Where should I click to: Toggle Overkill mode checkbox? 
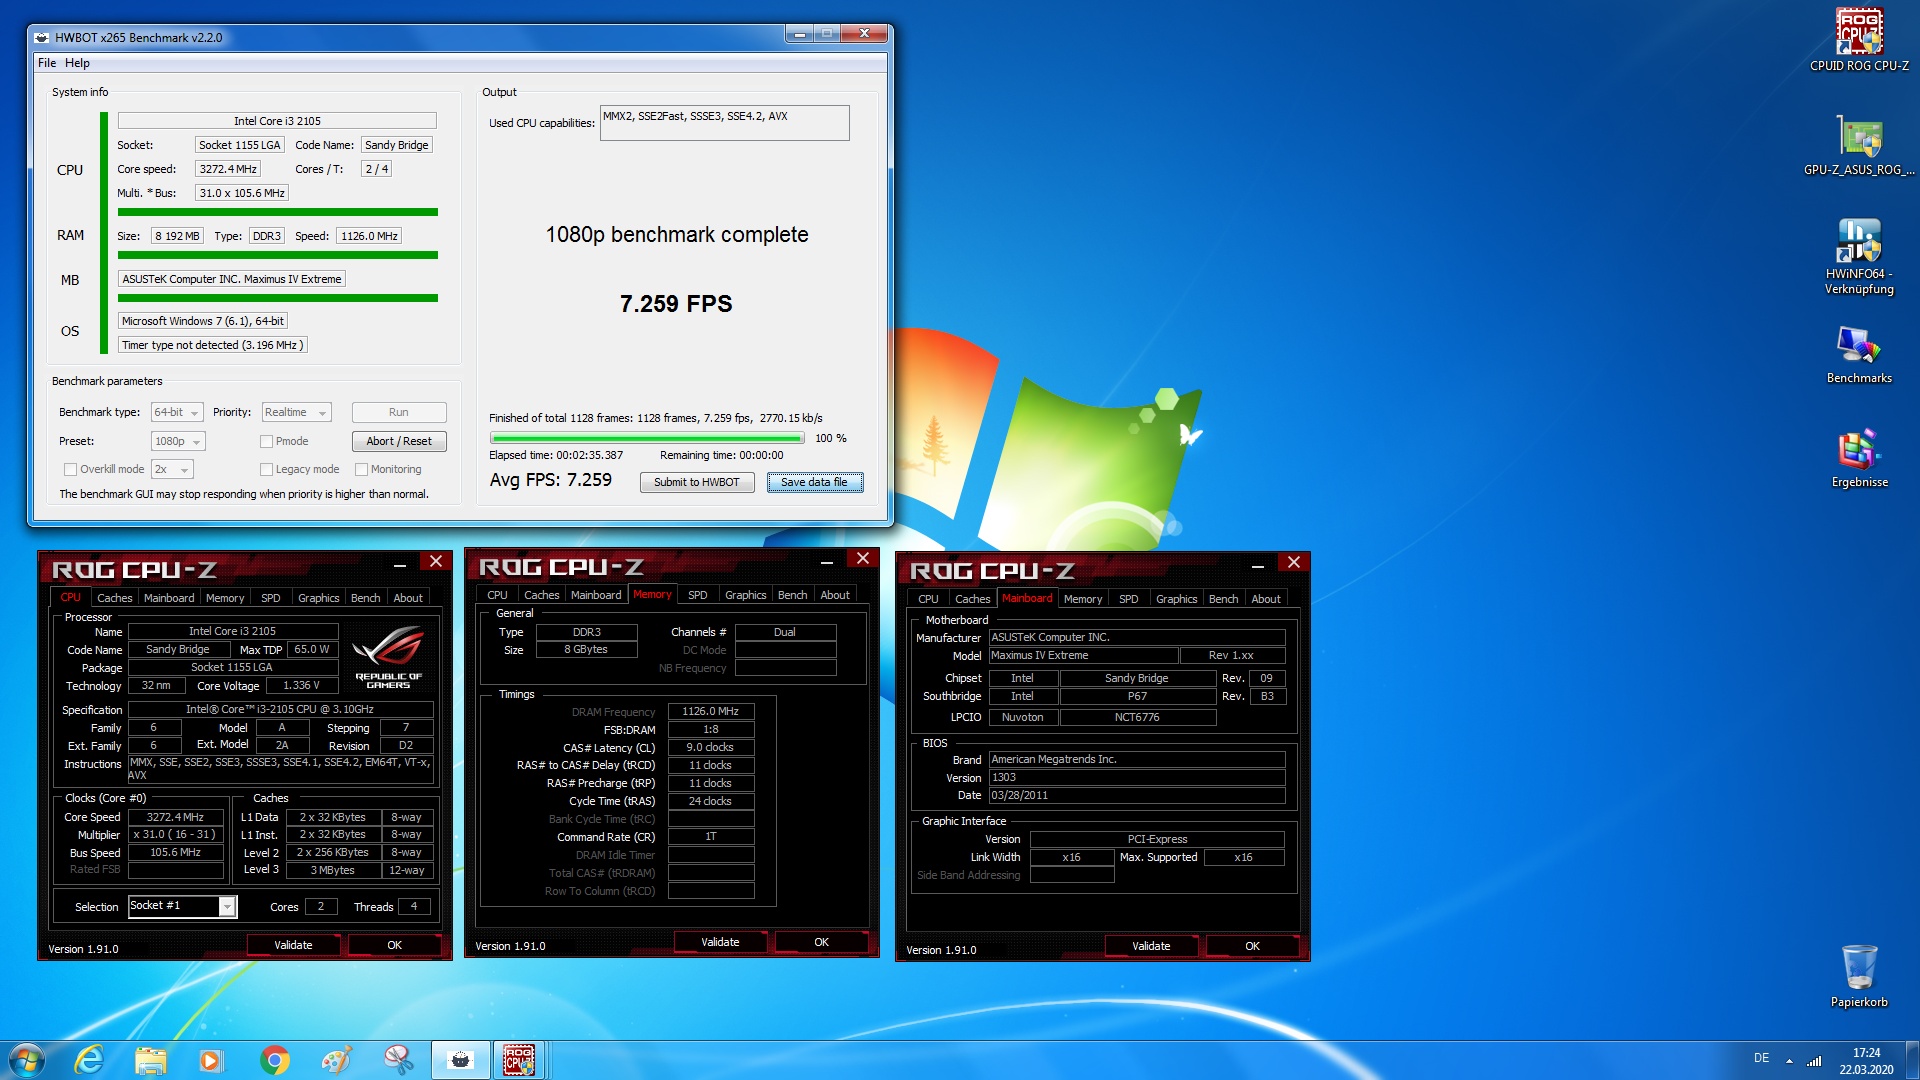(x=70, y=469)
